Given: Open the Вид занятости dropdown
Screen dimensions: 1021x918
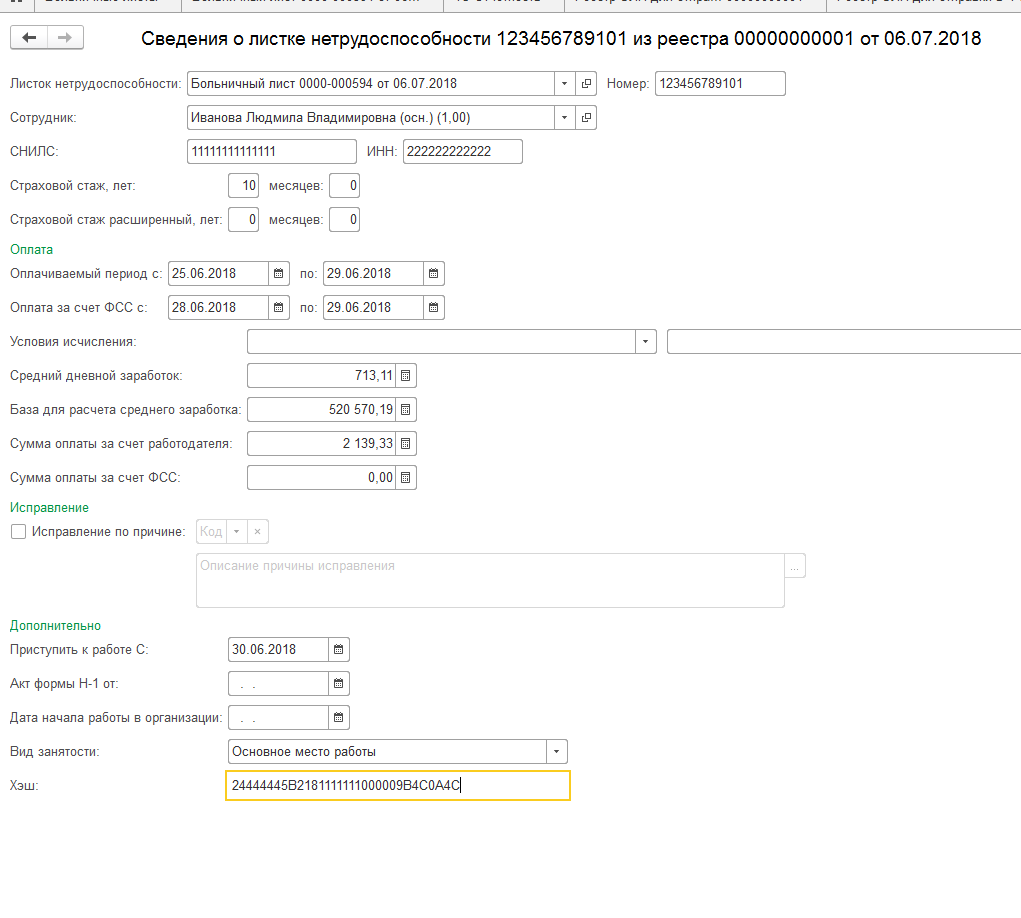Looking at the screenshot, I should (556, 752).
